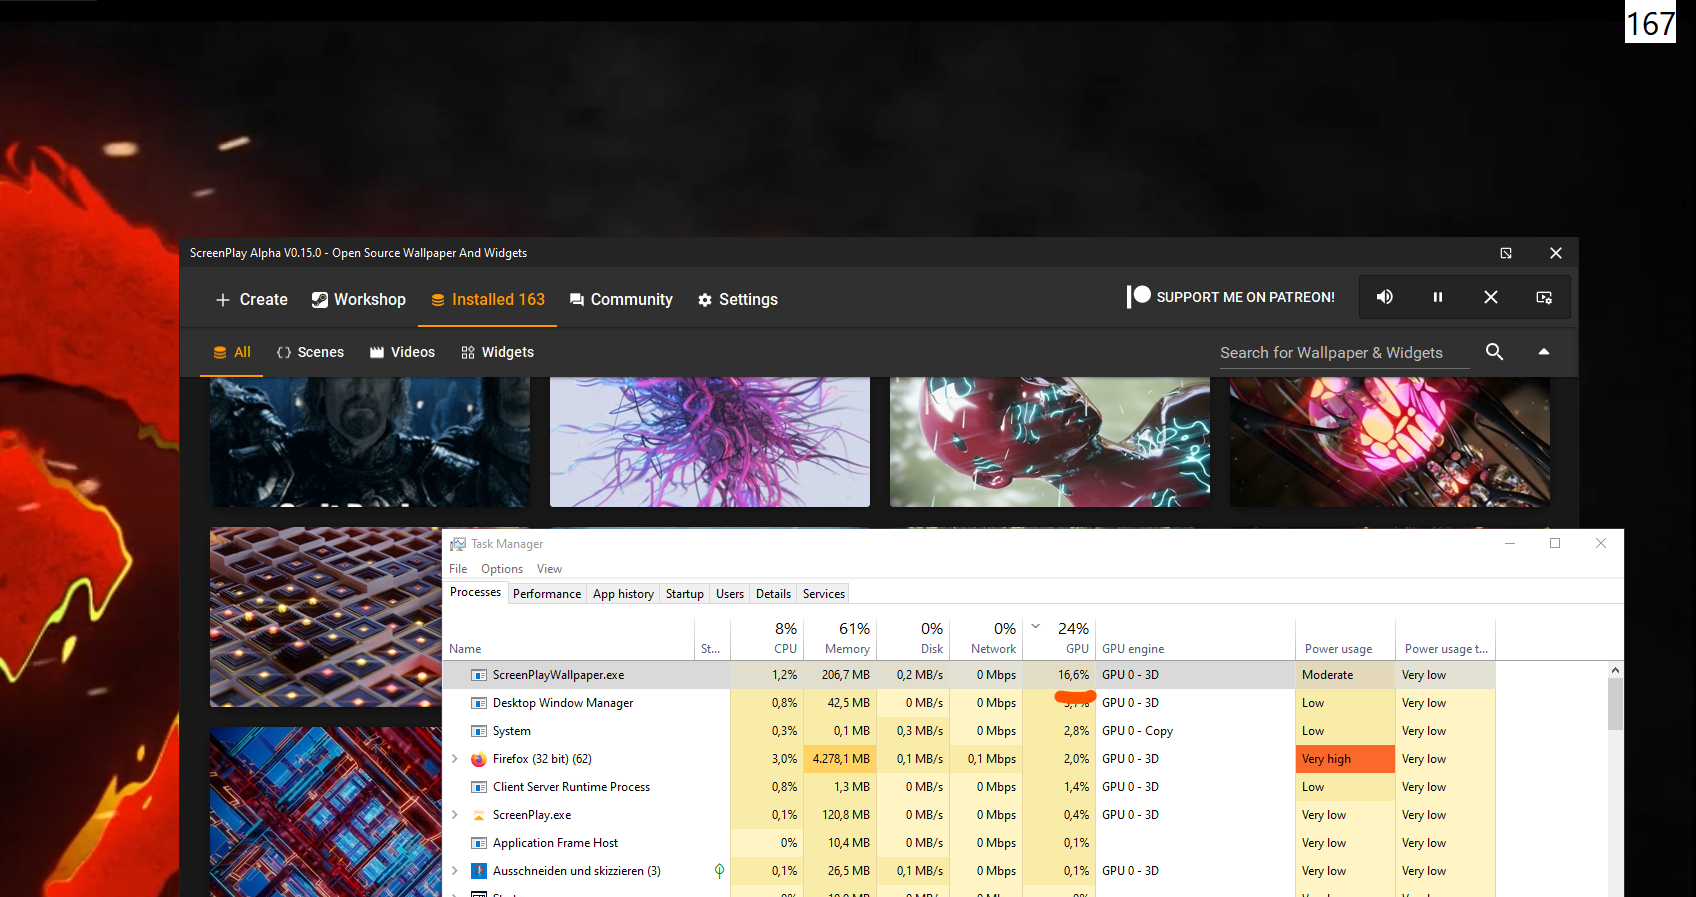Sort processes by Network column
The height and width of the screenshot is (897, 1696).
(986, 639)
